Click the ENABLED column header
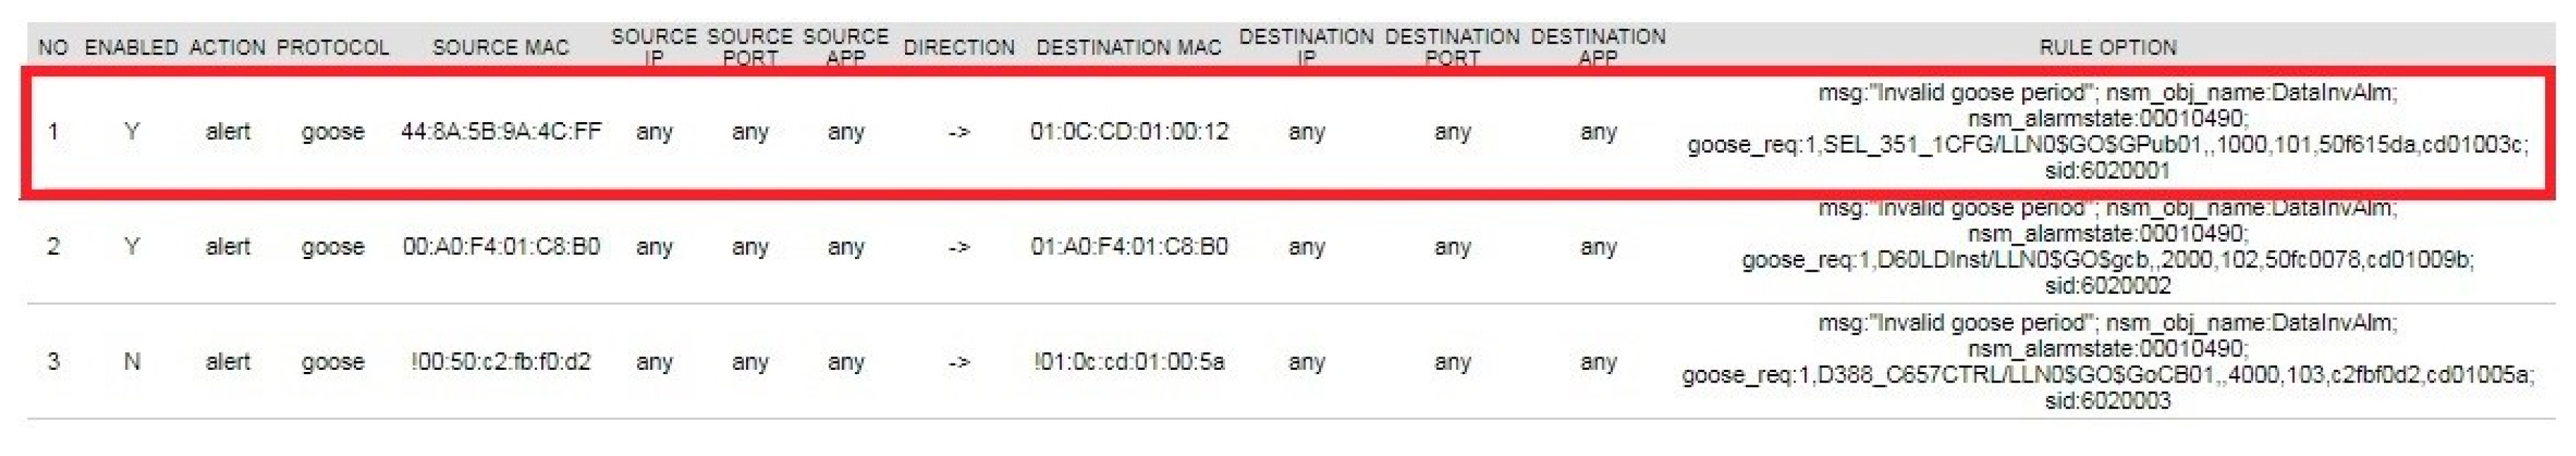This screenshot has height=456, width=2576. tap(131, 47)
